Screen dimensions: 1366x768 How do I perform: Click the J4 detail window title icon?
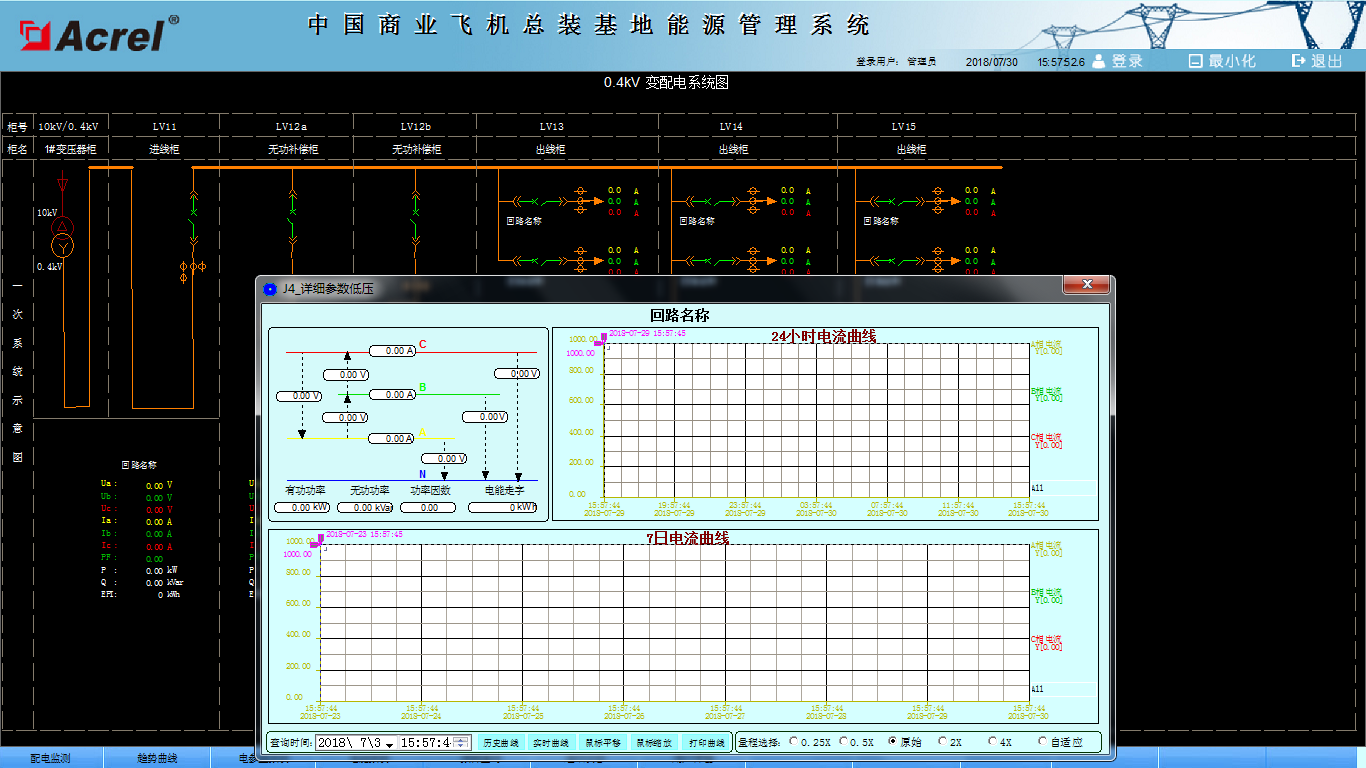269,289
